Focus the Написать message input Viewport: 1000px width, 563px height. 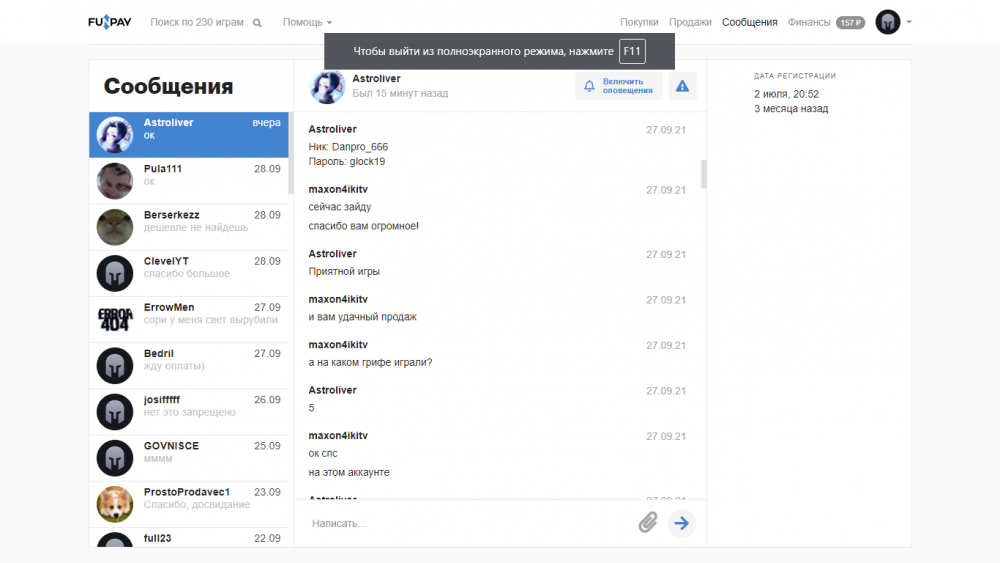[469, 523]
